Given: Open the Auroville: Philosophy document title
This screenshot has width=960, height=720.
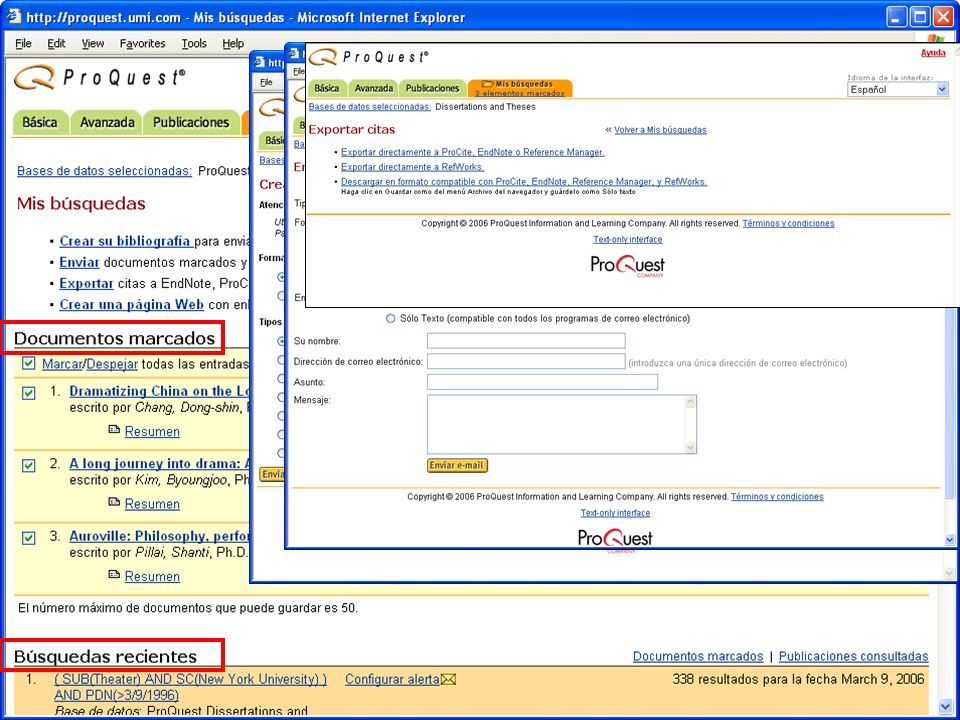Looking at the screenshot, I should (x=159, y=536).
